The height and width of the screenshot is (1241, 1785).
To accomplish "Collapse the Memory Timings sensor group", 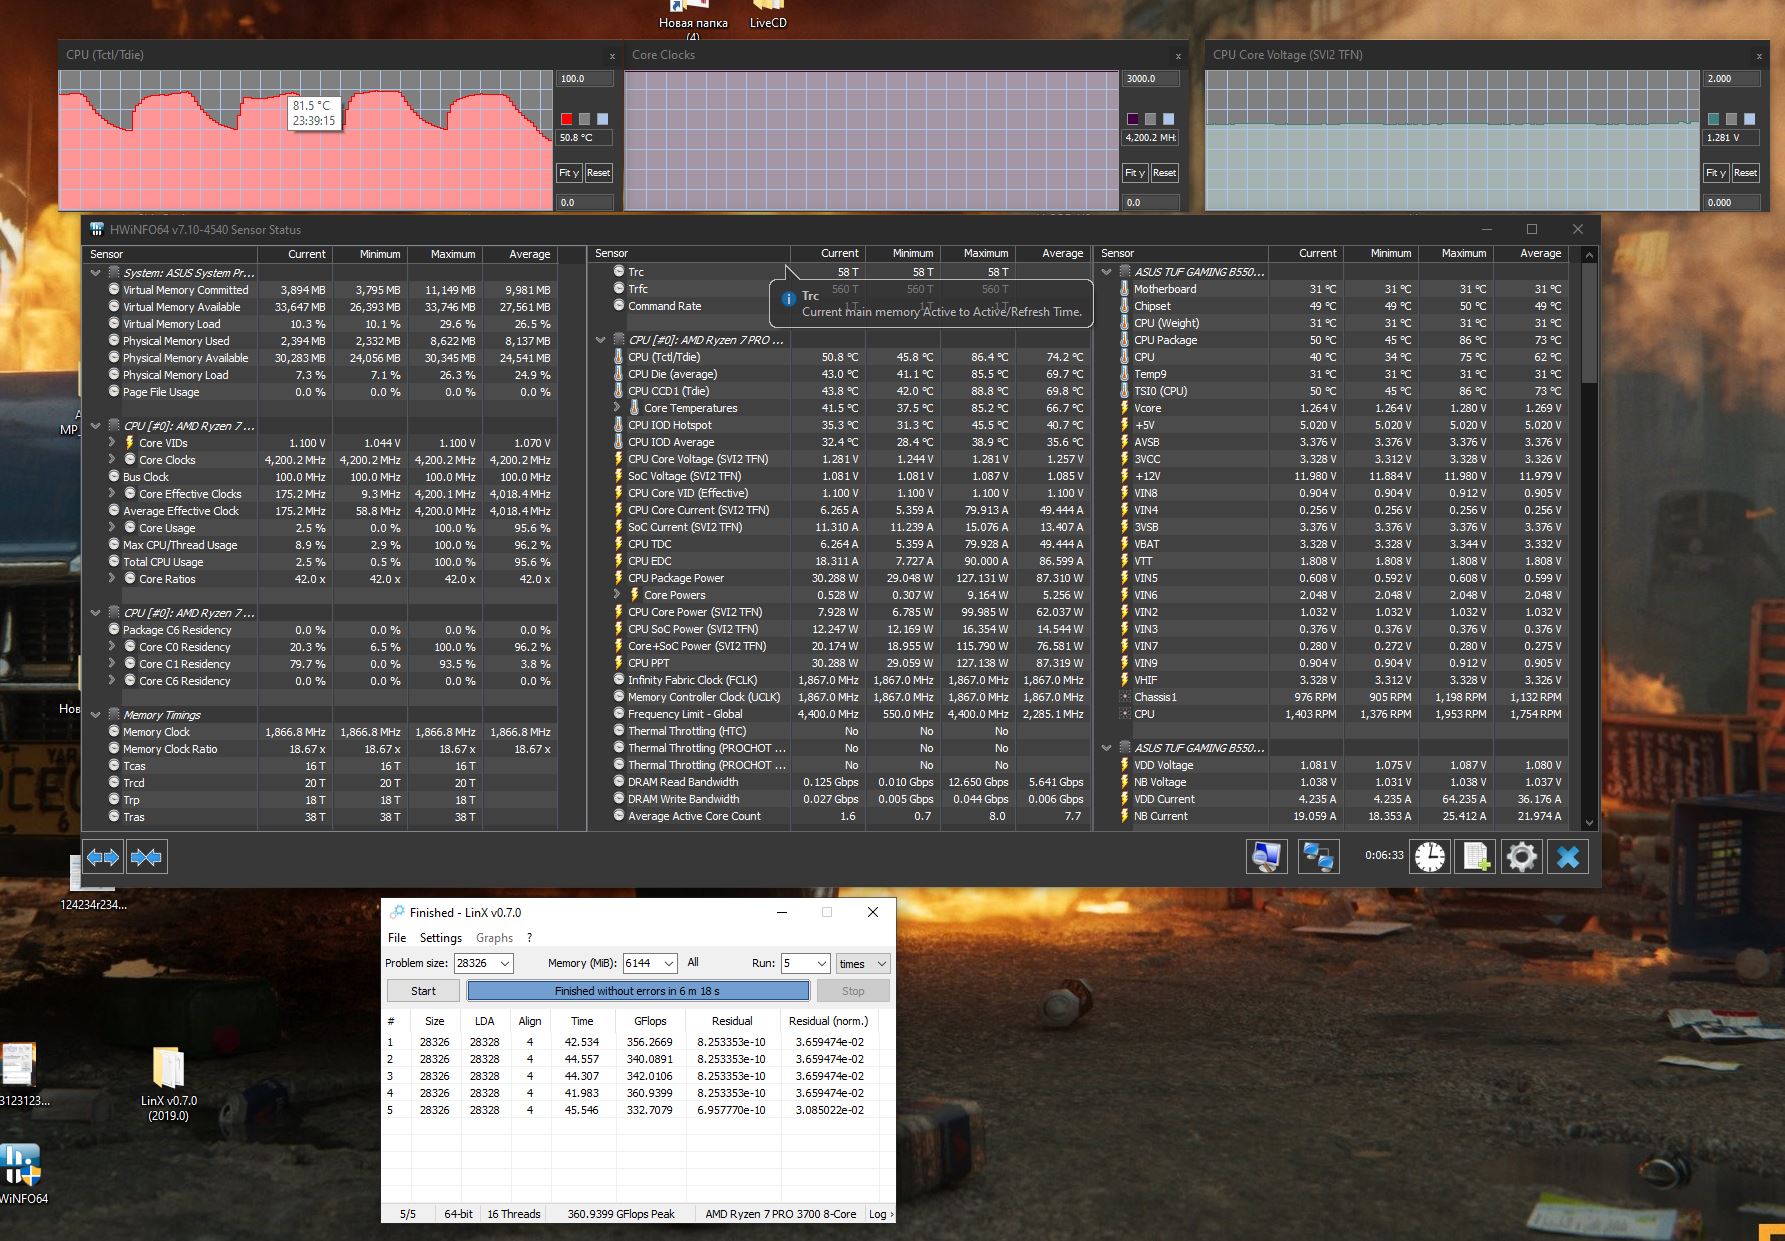I will (96, 714).
